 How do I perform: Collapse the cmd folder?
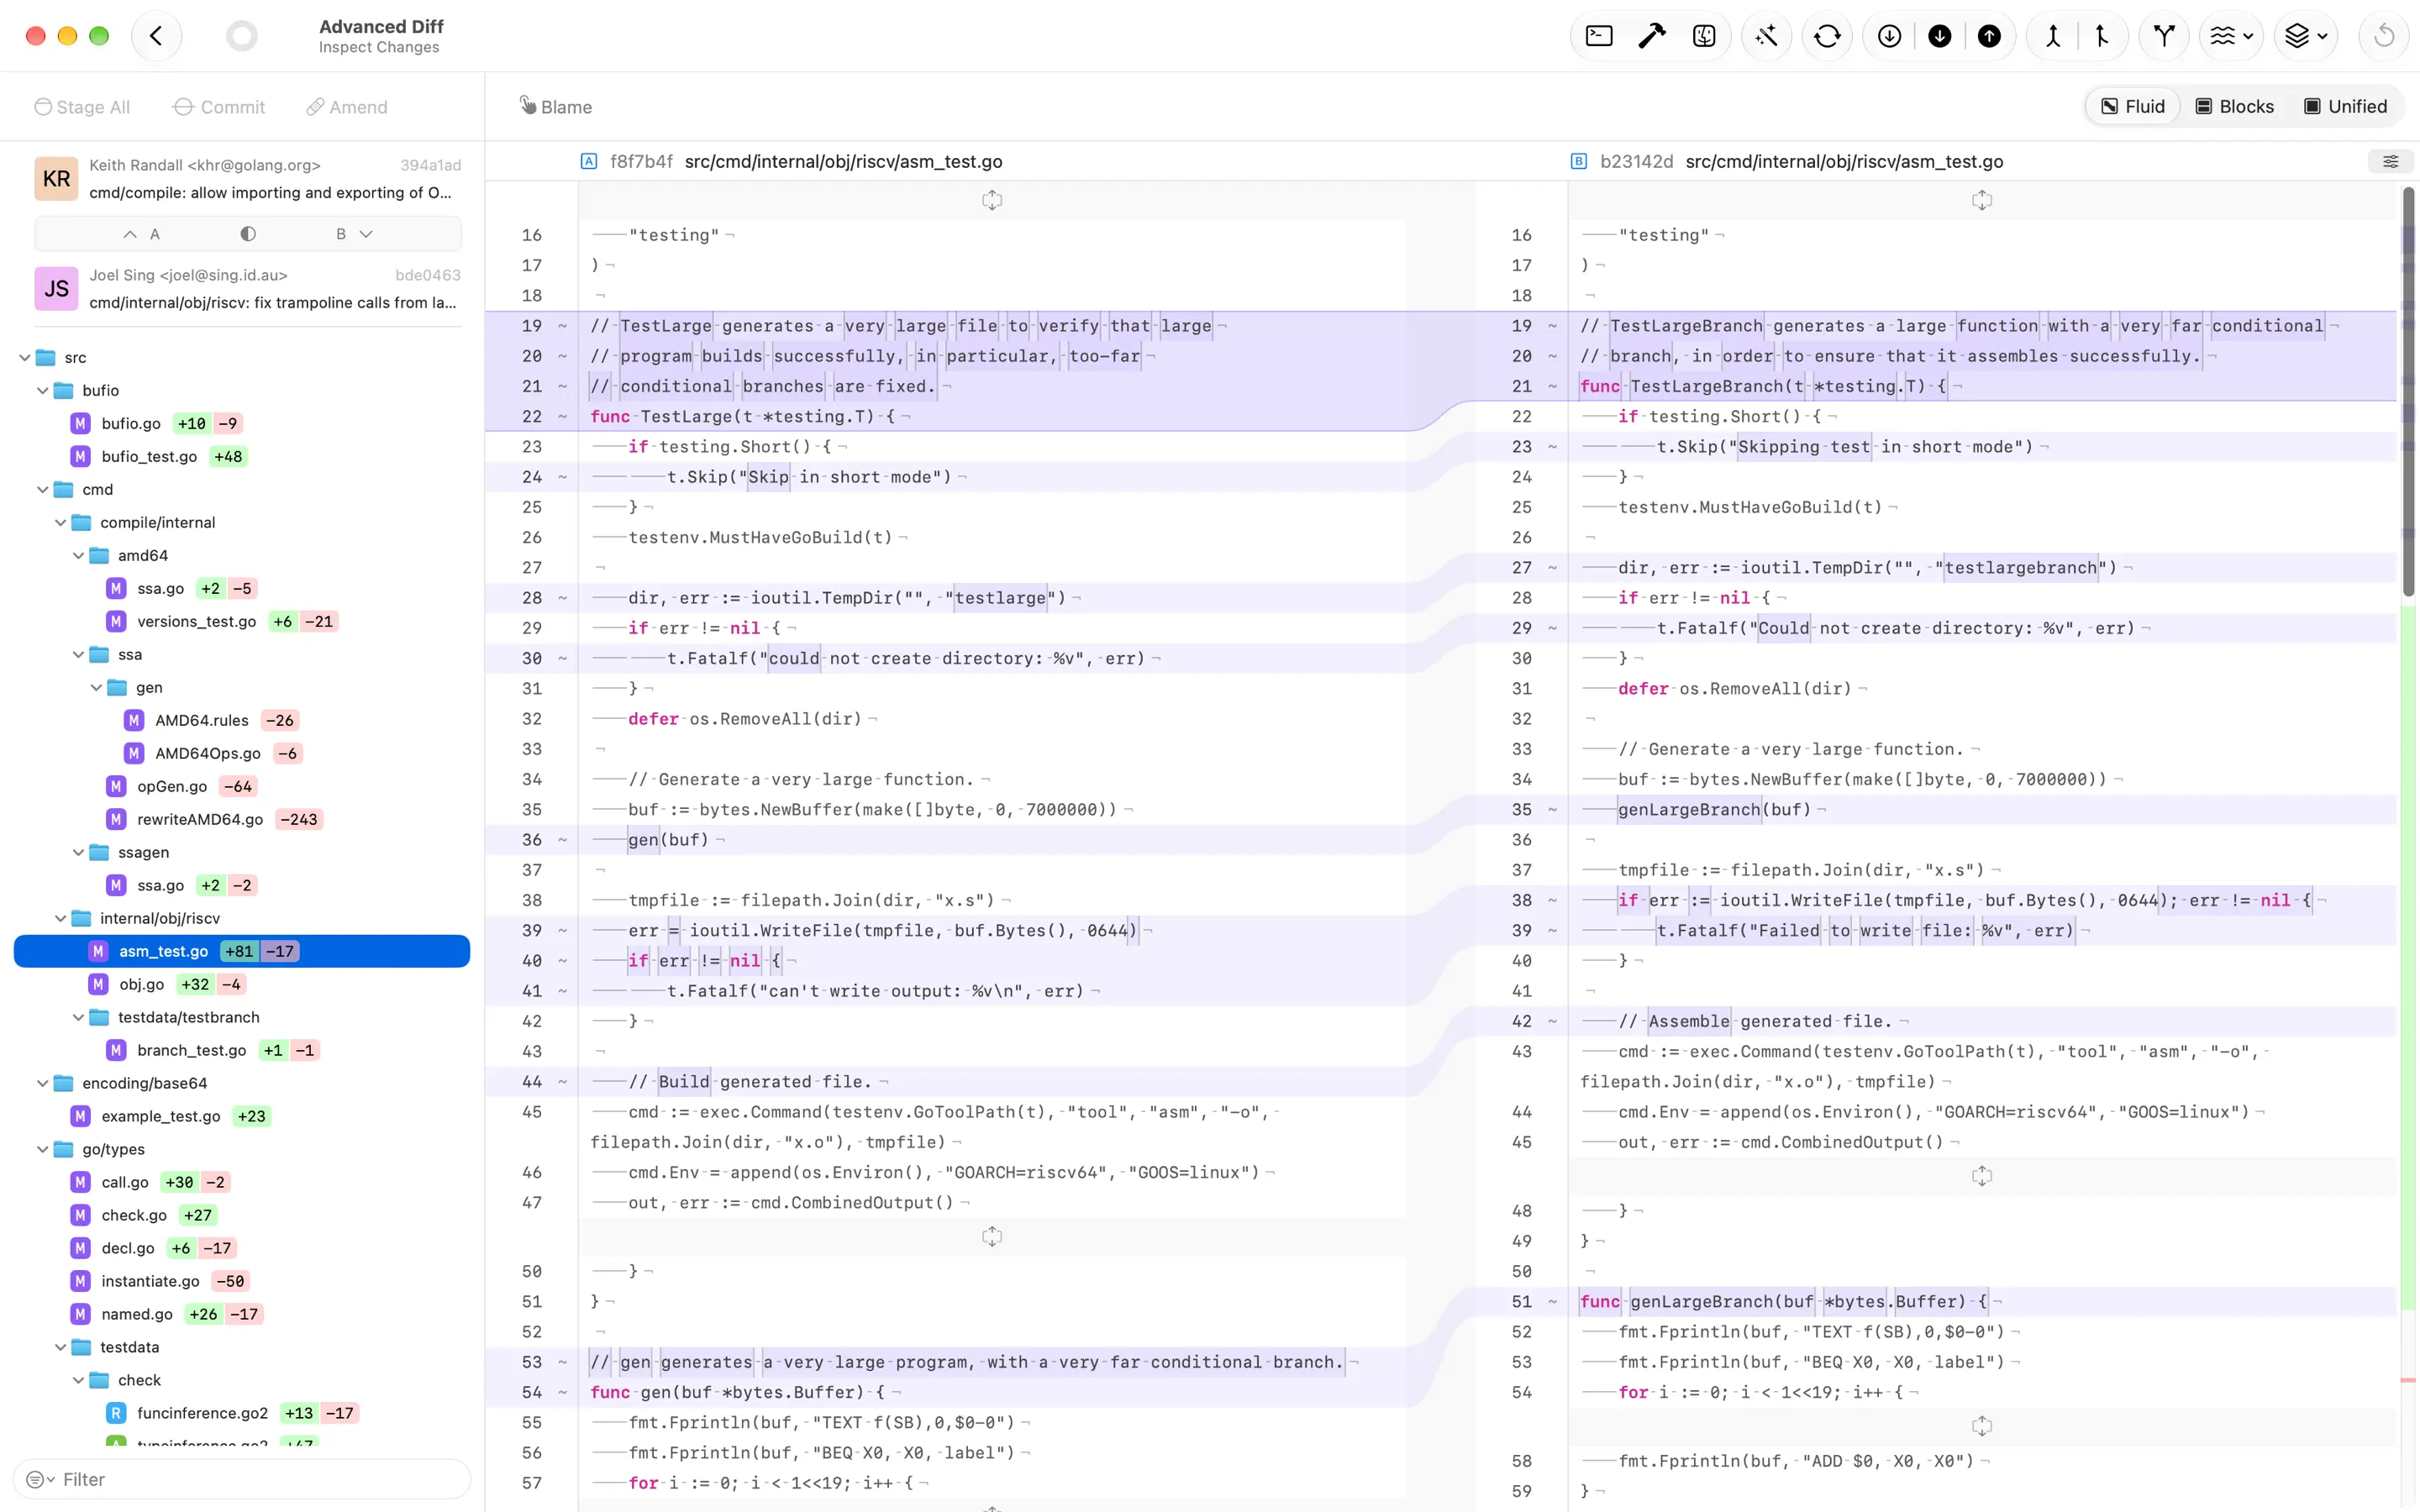43,489
